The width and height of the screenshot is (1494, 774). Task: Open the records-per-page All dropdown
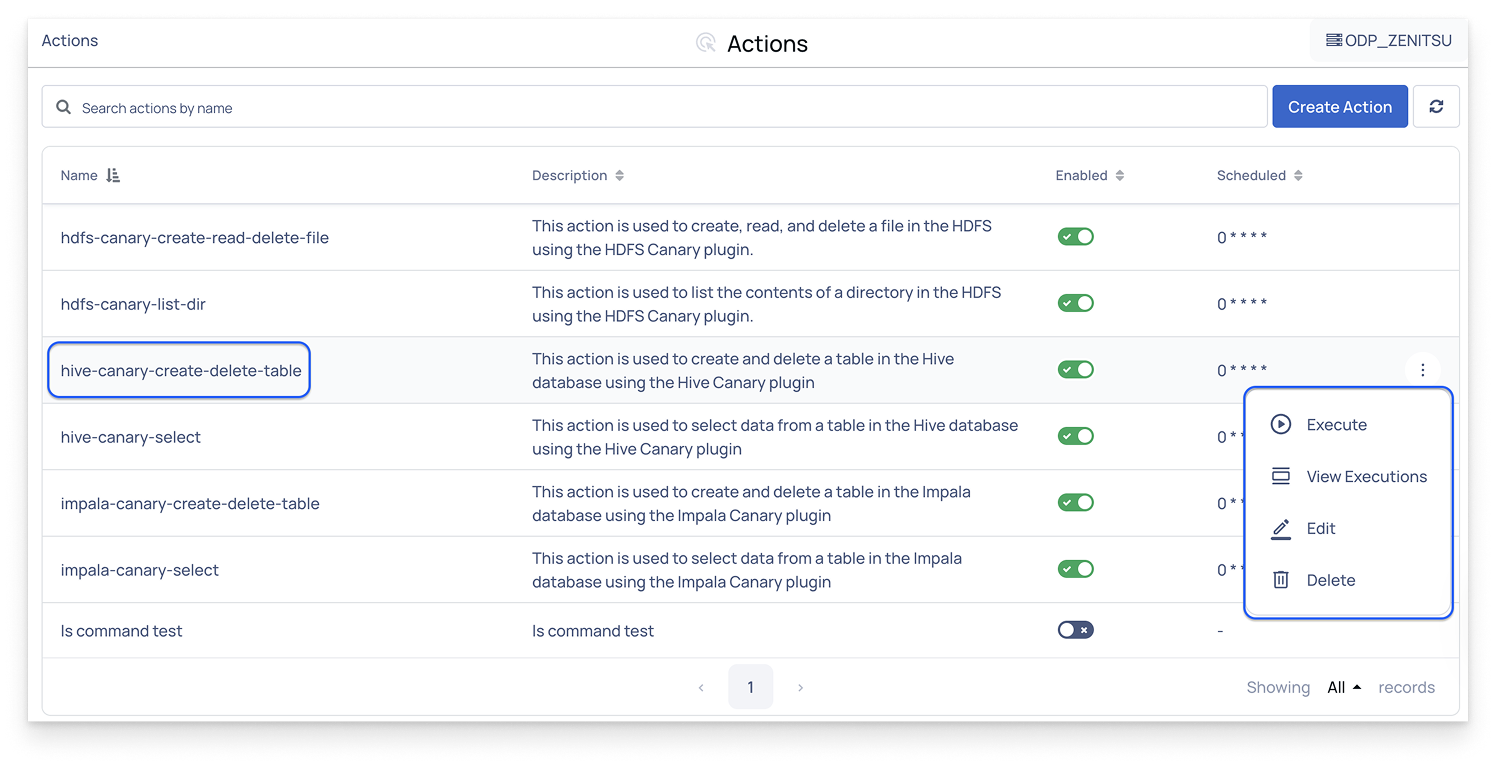(1344, 687)
